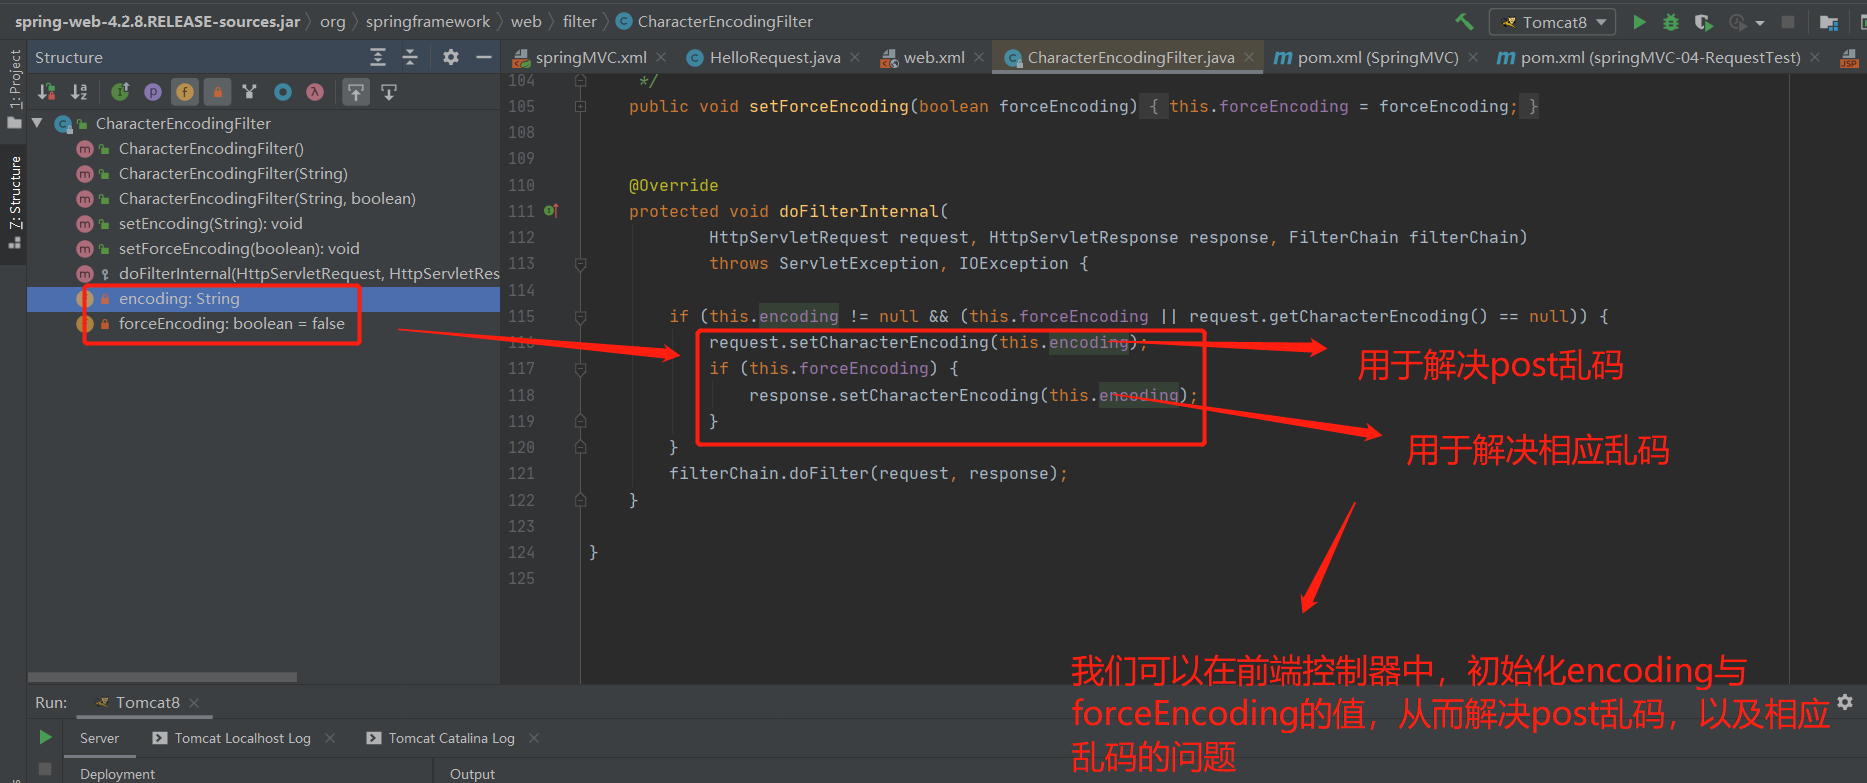Screen dimensions: 1867x783
Task: Click the Profiler run icon
Action: [x=1738, y=21]
